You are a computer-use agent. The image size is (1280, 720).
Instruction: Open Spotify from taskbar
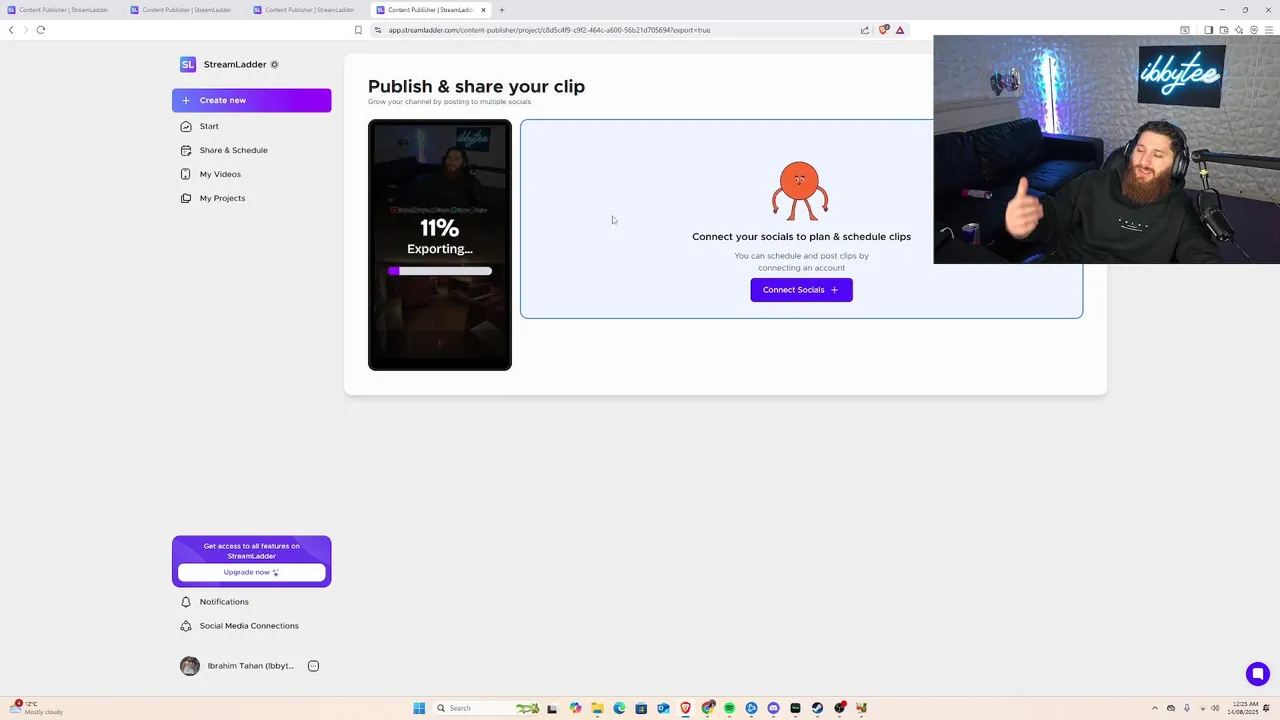(x=729, y=708)
